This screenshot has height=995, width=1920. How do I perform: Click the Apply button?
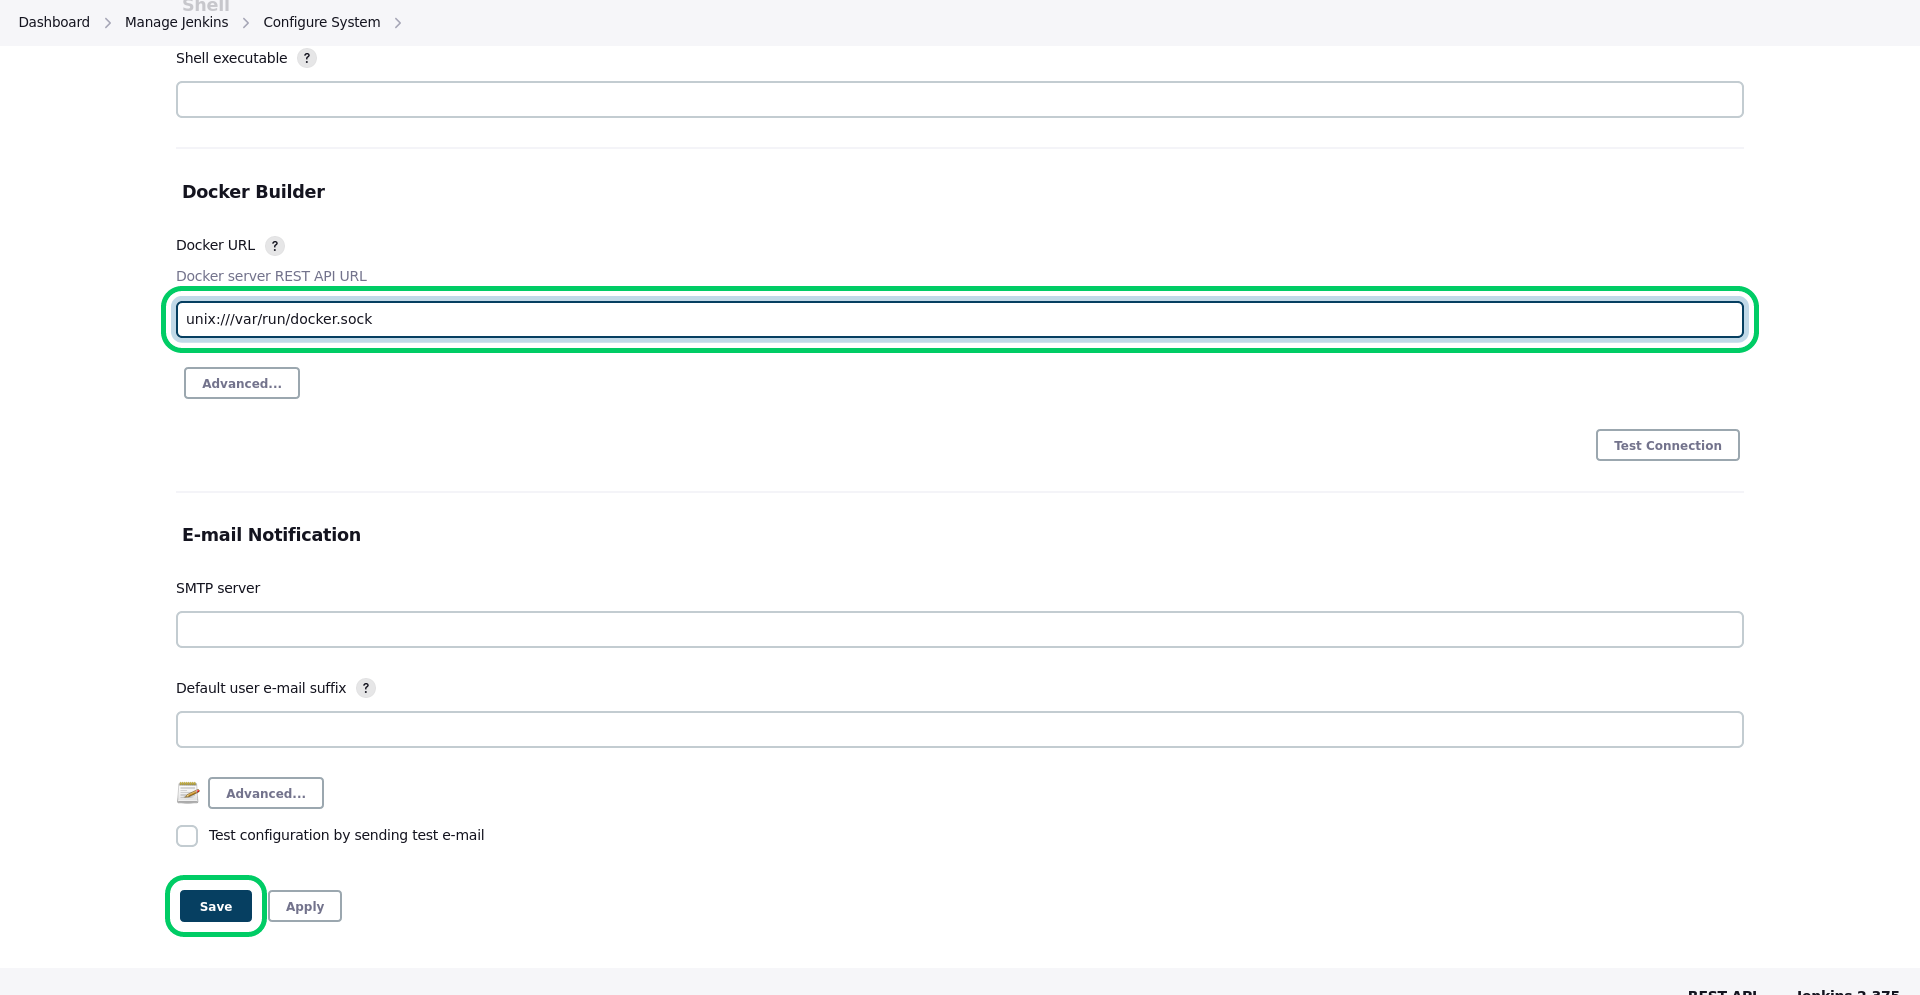point(305,906)
